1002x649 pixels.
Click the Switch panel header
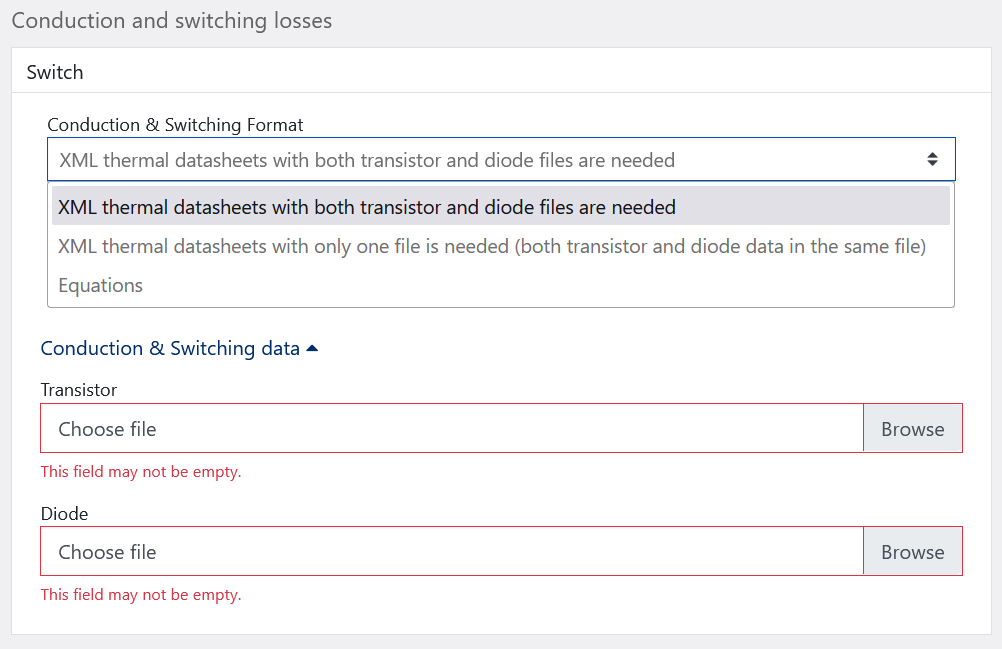55,72
